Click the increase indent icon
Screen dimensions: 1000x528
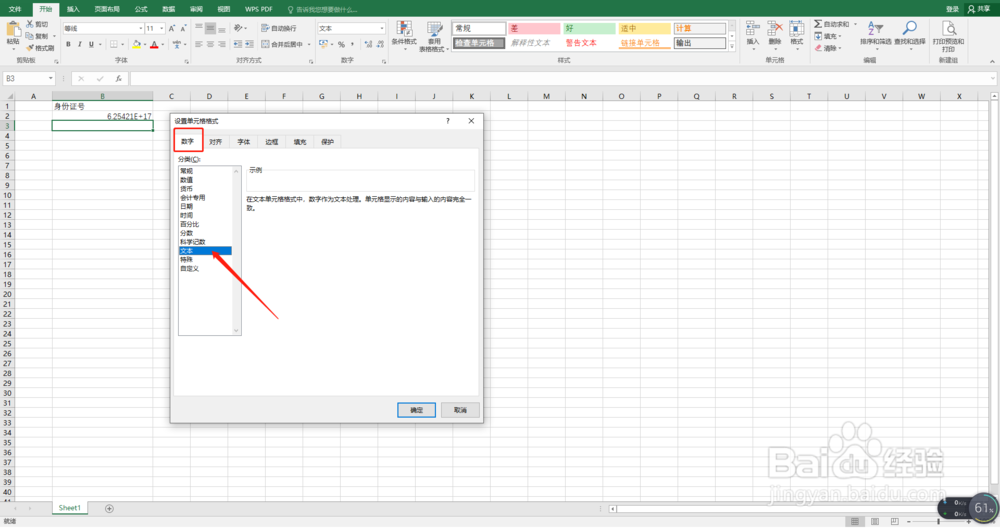pyautogui.click(x=249, y=44)
